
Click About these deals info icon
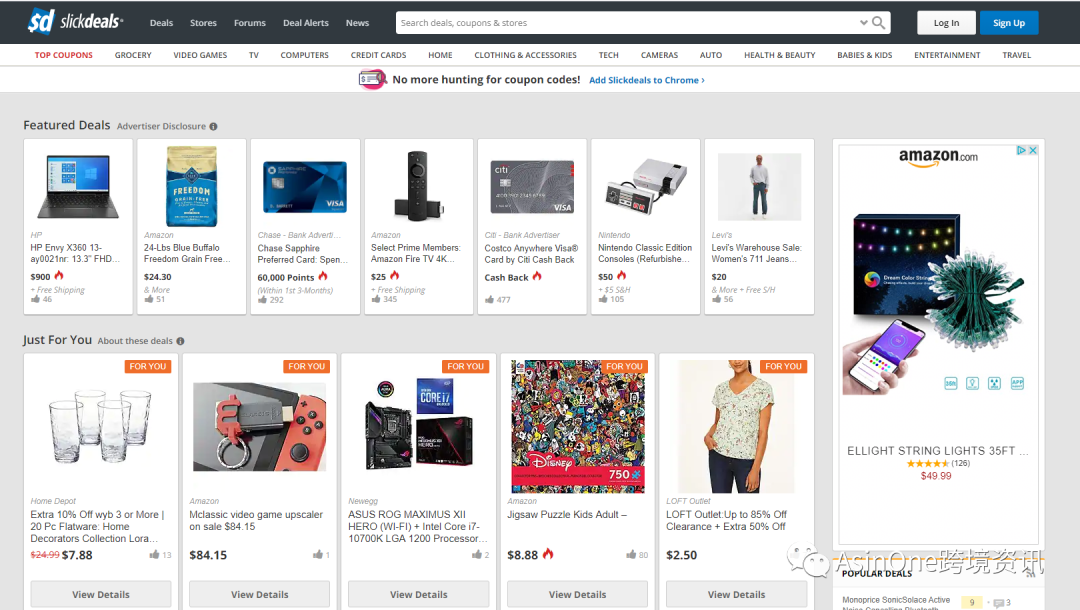click(x=180, y=341)
